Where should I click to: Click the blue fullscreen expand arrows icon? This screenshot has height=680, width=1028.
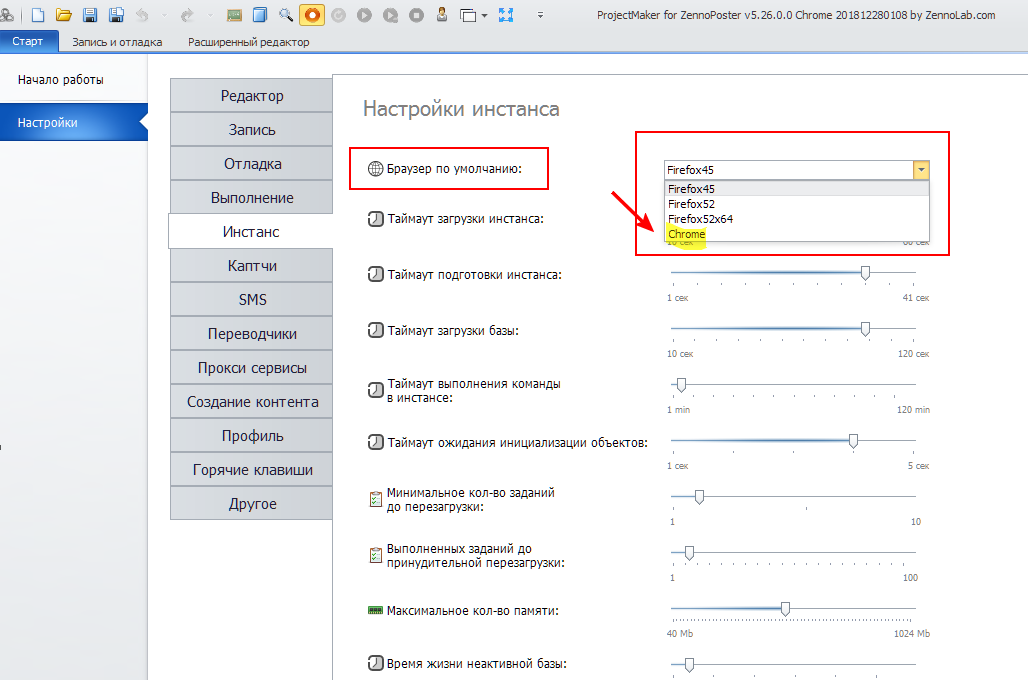(506, 14)
